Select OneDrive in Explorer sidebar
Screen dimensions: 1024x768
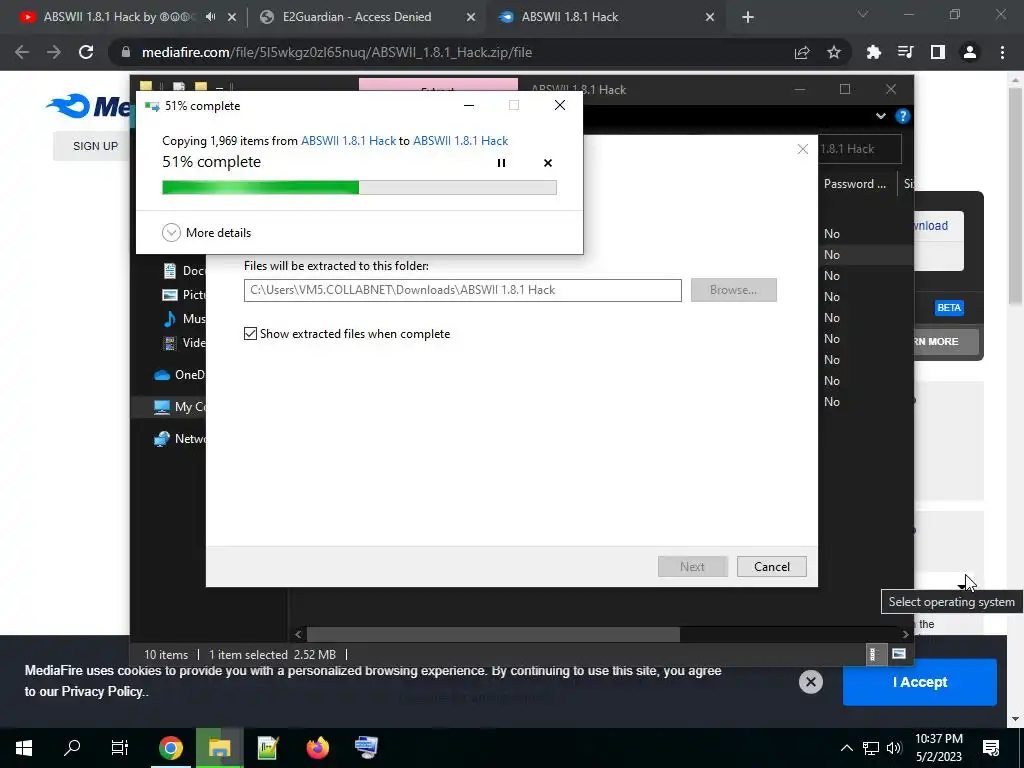point(180,375)
